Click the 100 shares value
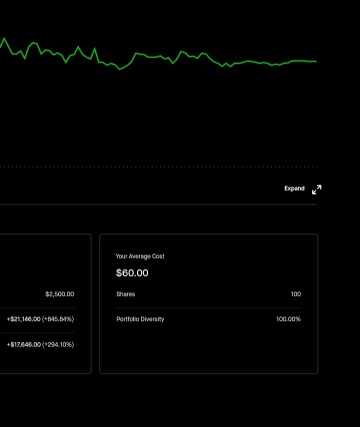The height and width of the screenshot is (427, 360). click(x=296, y=294)
